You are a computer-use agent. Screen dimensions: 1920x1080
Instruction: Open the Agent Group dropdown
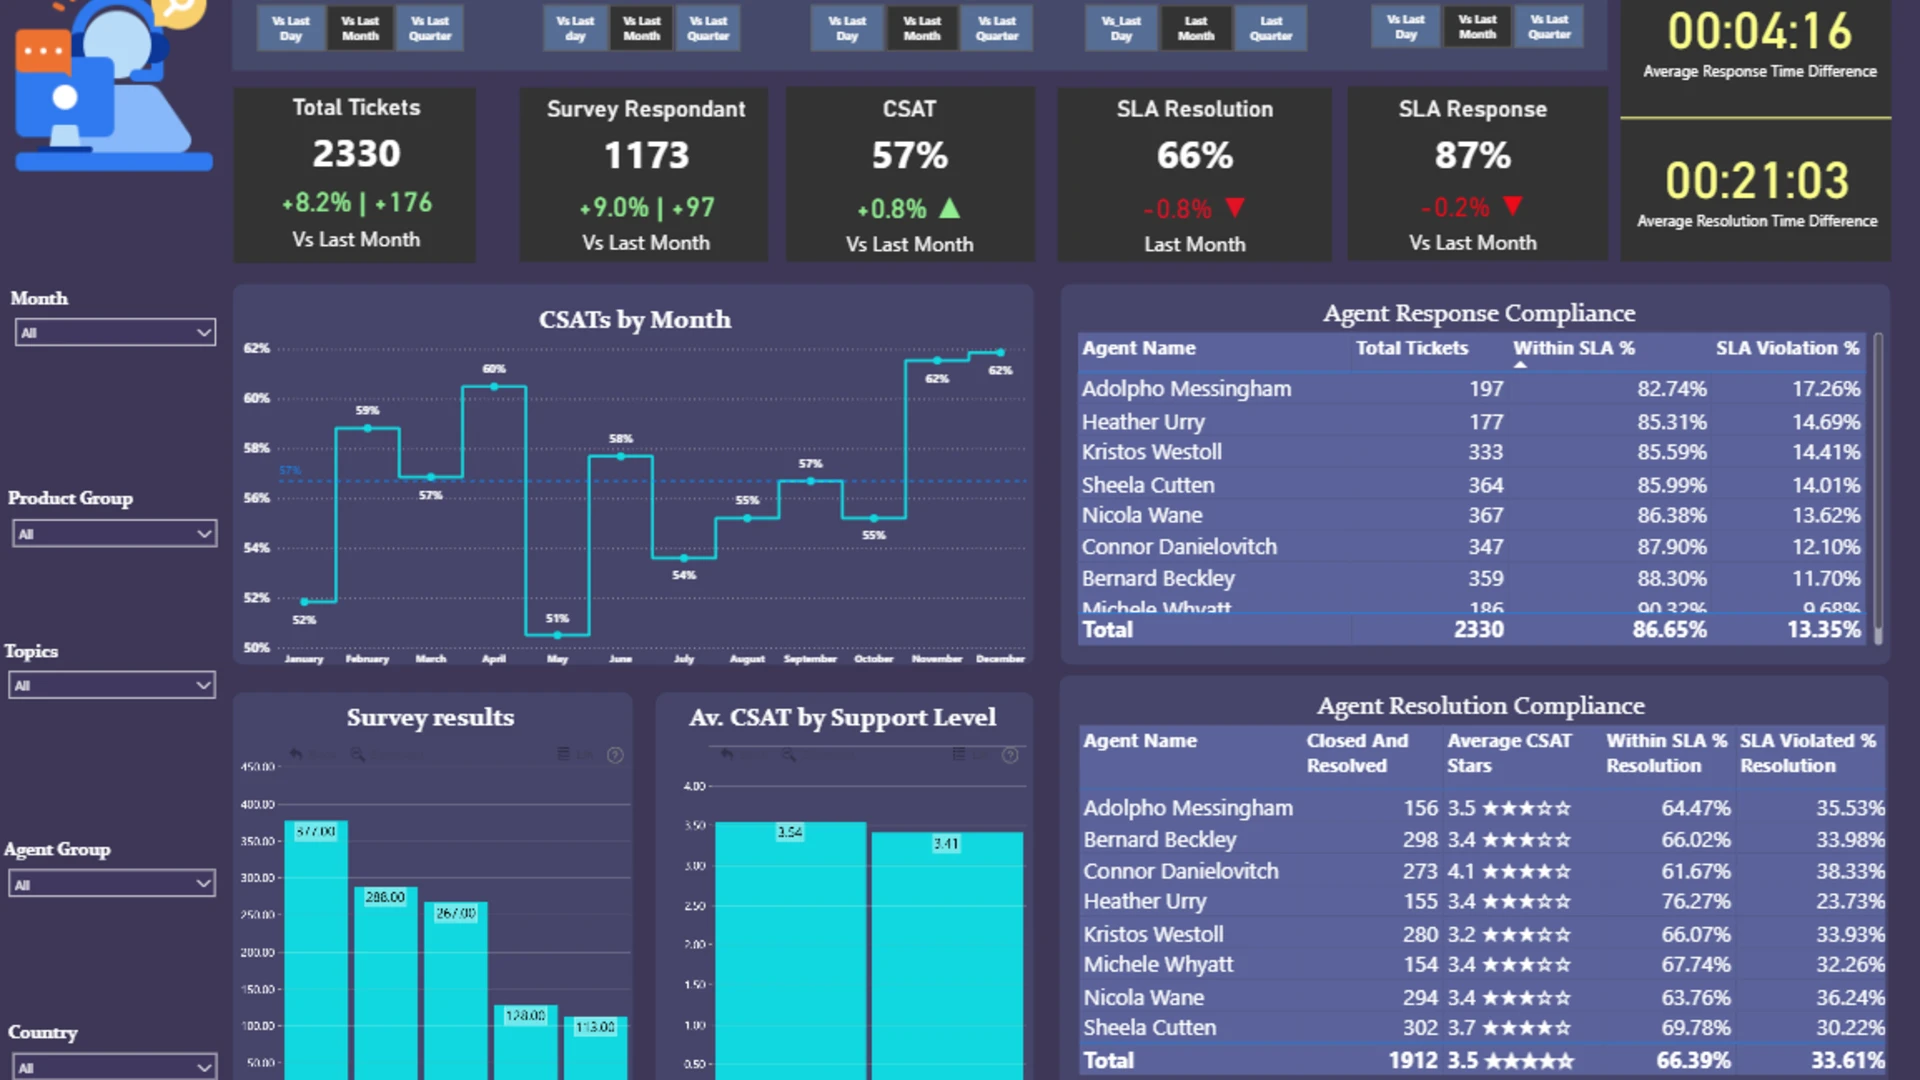click(112, 884)
